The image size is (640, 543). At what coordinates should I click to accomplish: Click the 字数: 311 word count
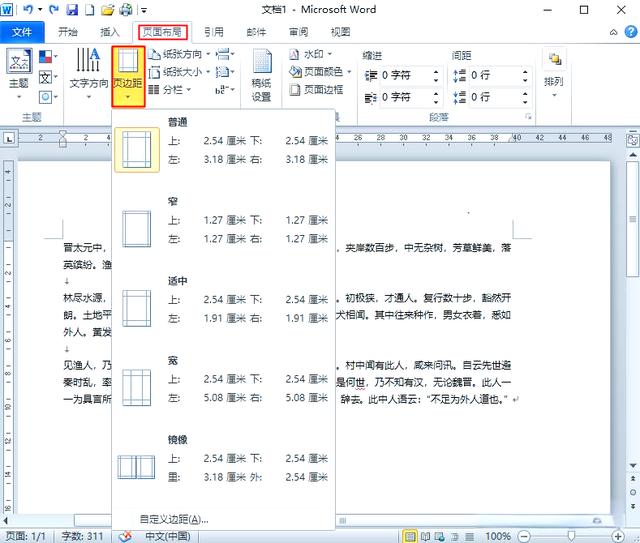(x=82, y=536)
